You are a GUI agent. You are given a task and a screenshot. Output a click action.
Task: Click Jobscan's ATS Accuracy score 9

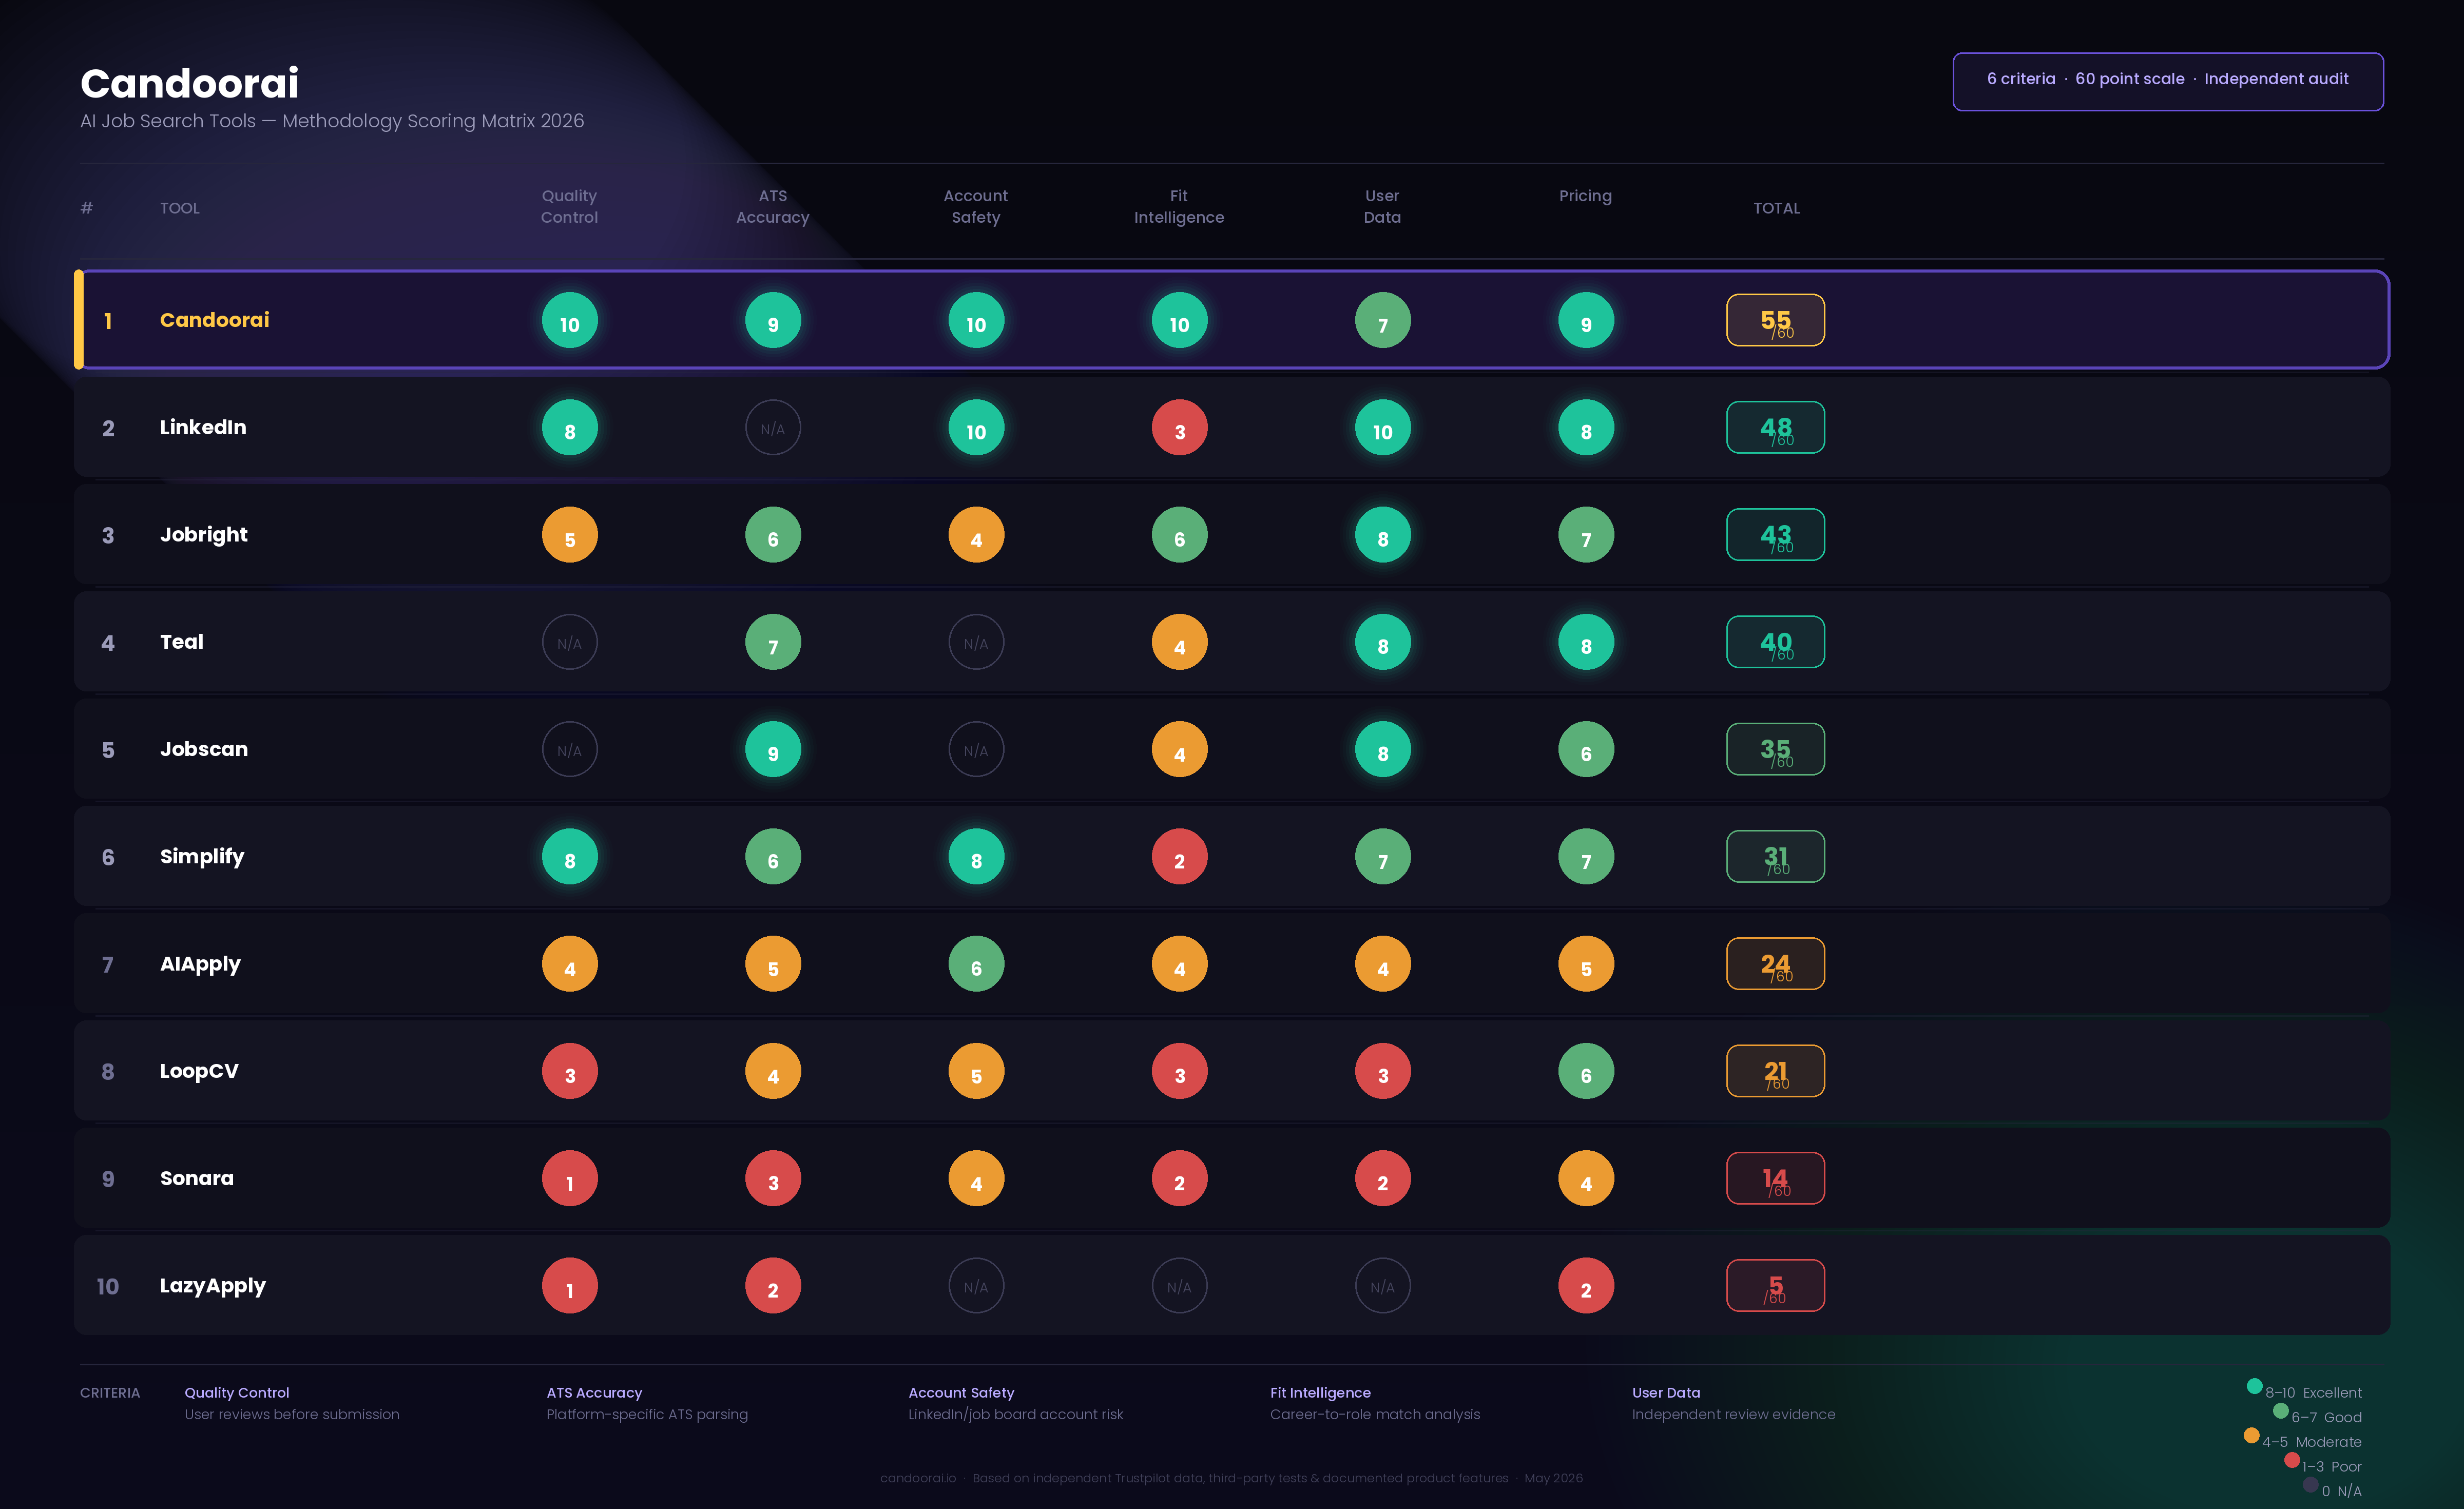(773, 749)
